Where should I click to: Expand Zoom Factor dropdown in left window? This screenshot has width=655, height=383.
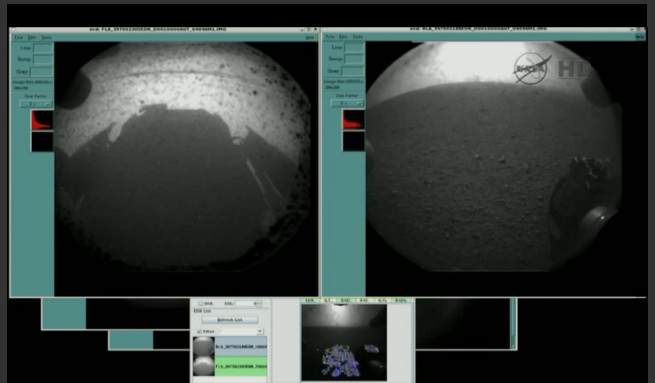click(x=36, y=104)
